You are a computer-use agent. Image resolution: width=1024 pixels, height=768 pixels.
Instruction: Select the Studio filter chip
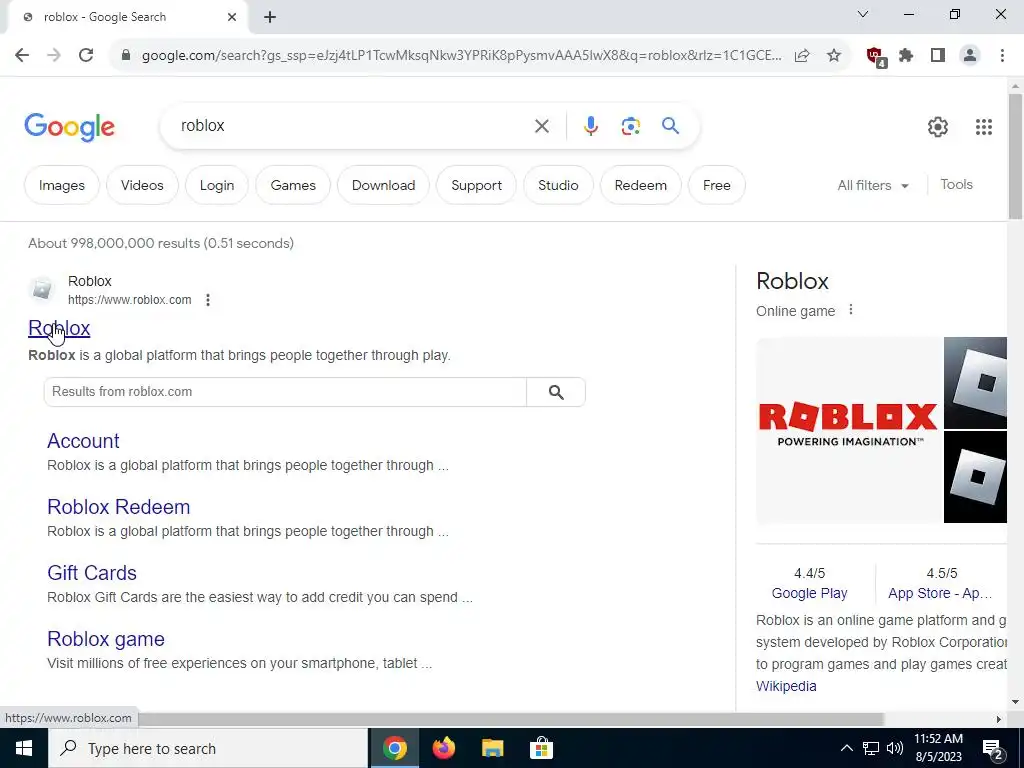[558, 185]
